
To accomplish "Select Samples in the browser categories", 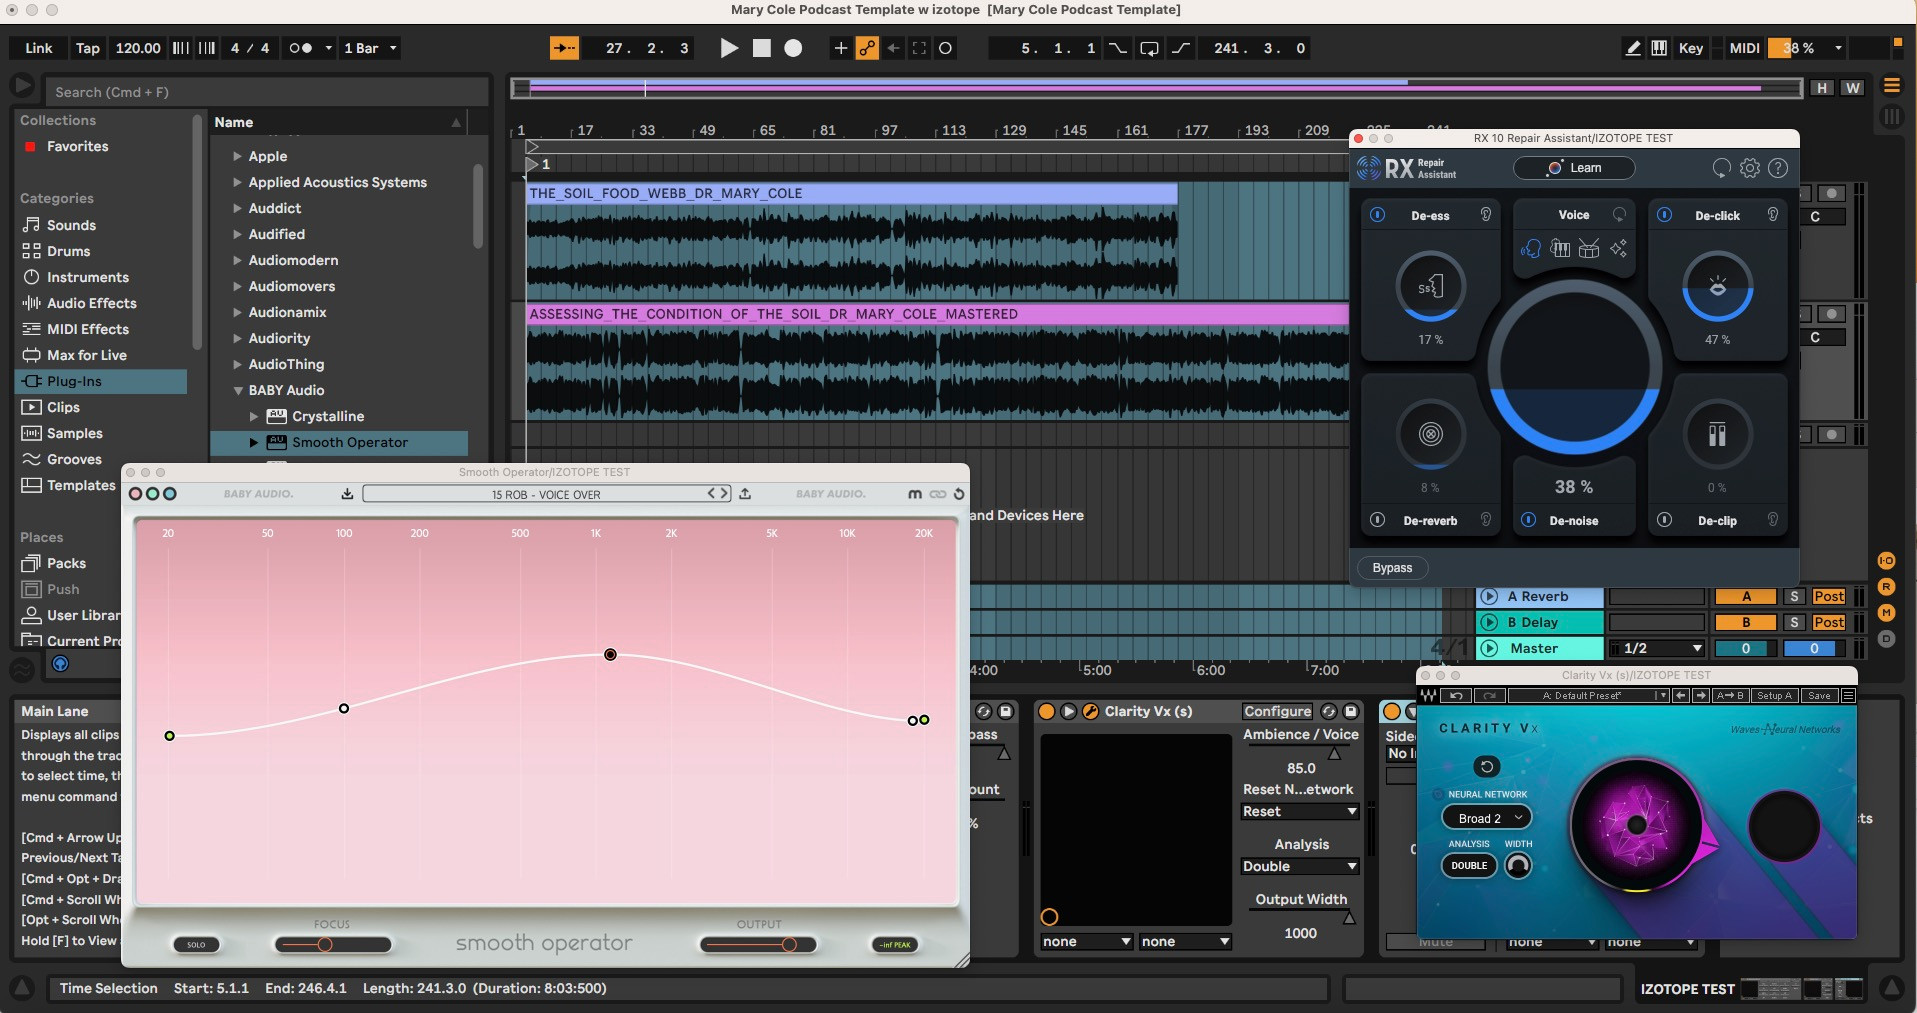I will [74, 433].
